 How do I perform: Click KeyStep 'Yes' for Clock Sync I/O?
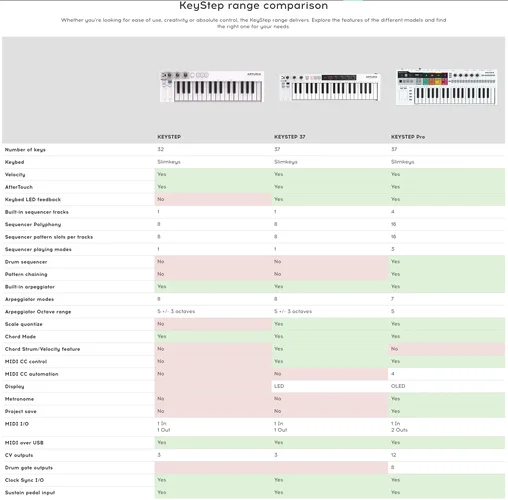(162, 480)
